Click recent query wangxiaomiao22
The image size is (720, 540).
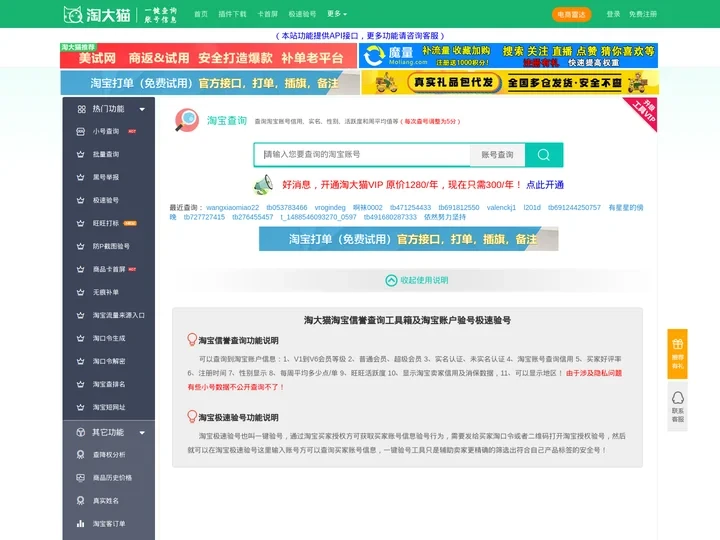click(x=232, y=208)
